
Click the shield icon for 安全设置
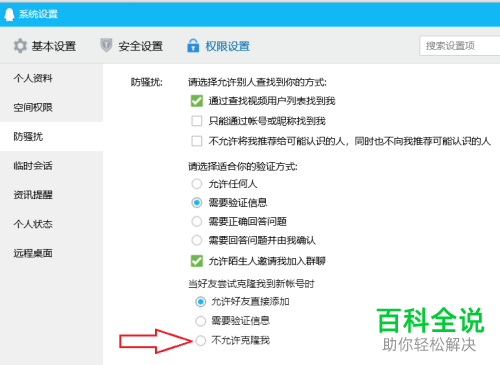pos(106,45)
